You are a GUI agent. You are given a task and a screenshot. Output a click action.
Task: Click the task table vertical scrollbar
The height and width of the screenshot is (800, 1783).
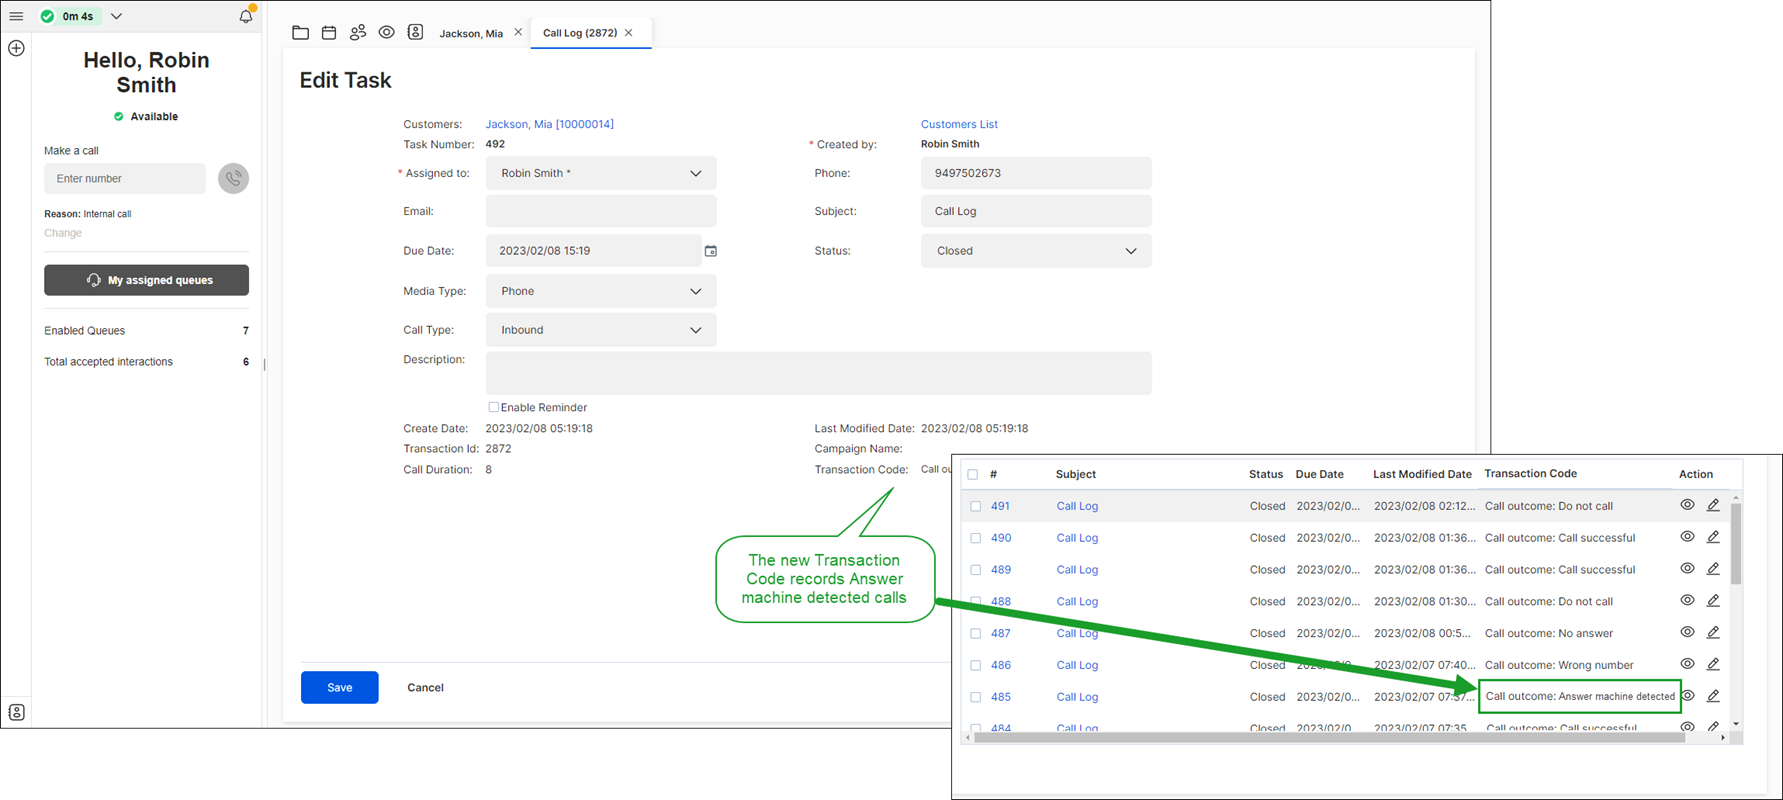(x=1736, y=545)
